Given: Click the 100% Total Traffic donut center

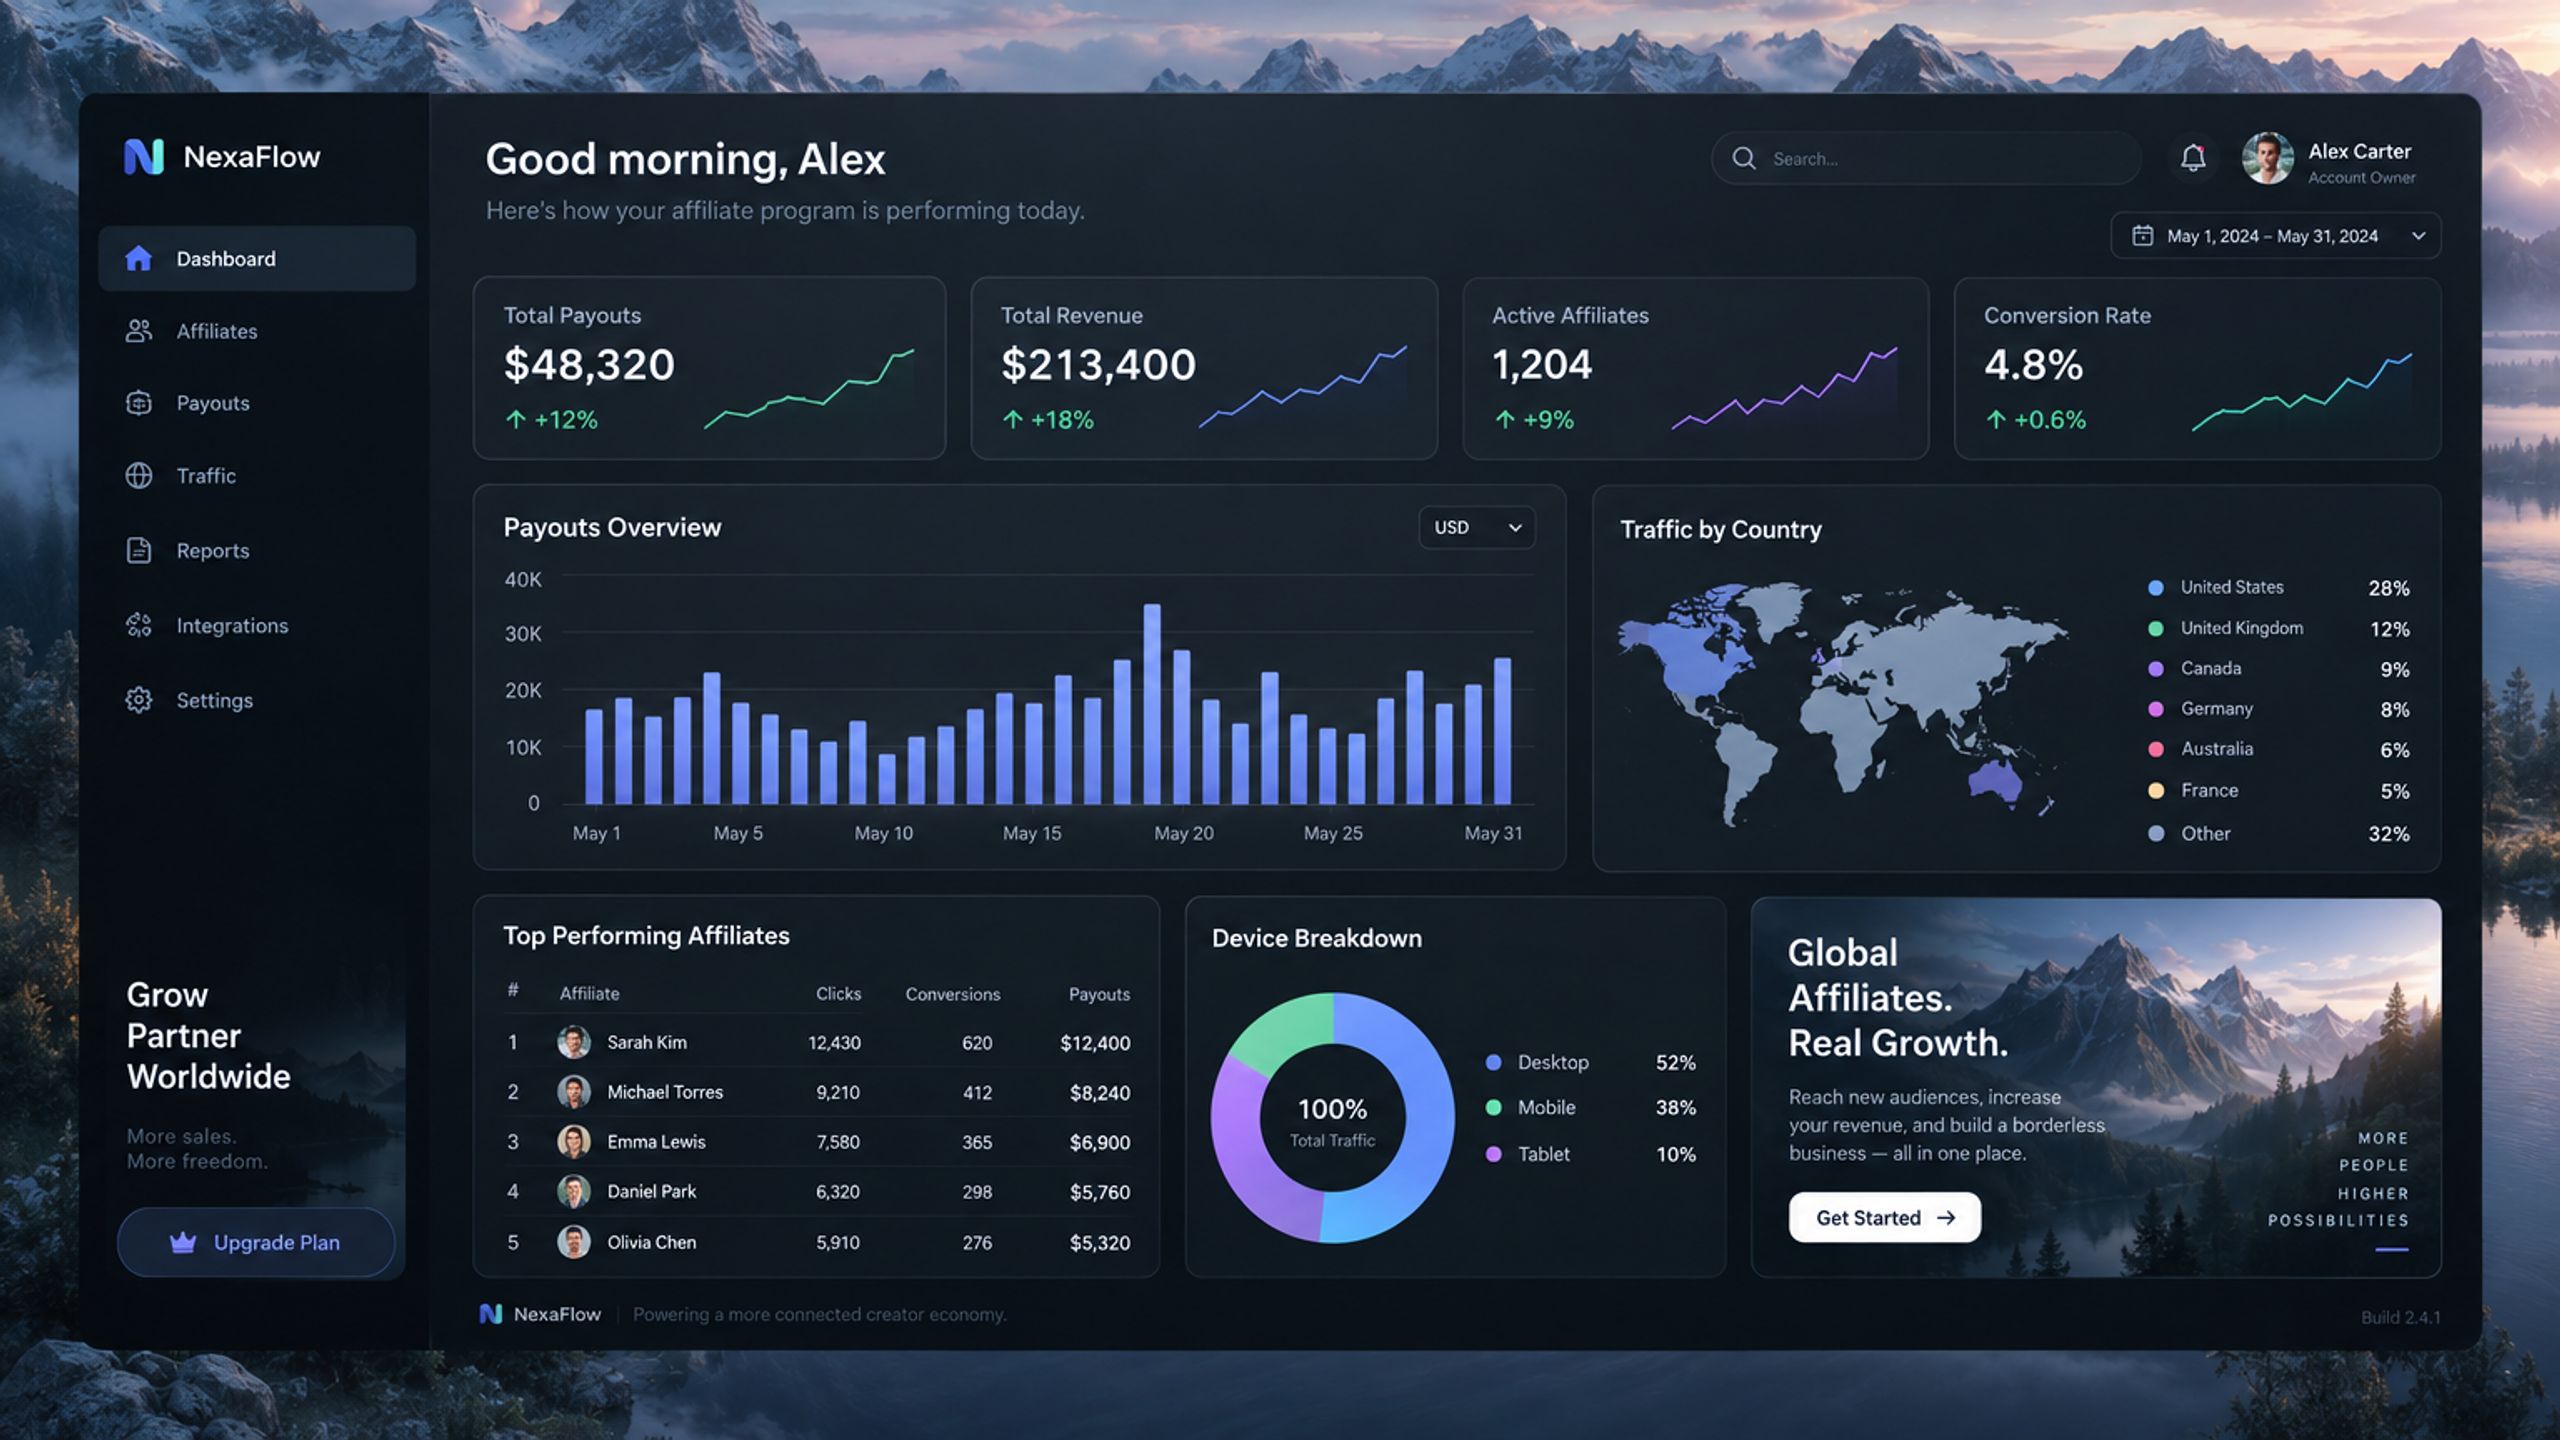Looking at the screenshot, I should click(1332, 1121).
